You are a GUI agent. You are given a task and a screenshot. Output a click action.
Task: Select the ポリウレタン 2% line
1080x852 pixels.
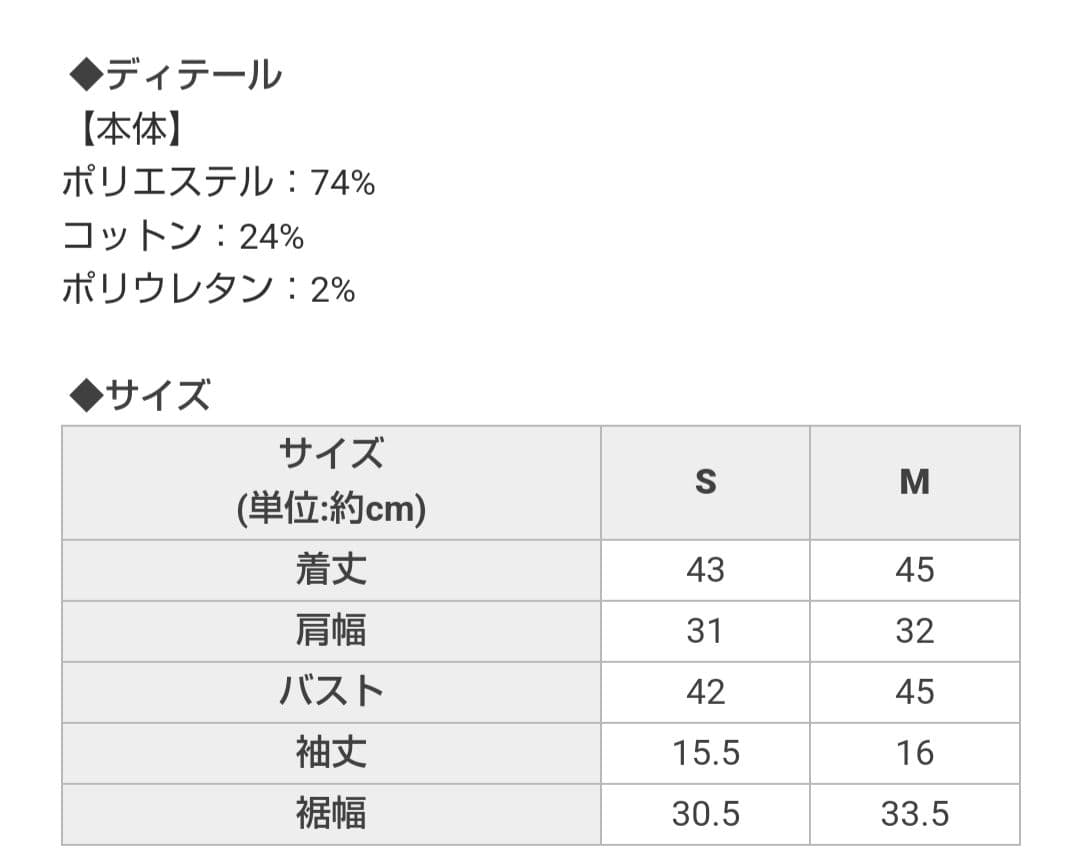[x=208, y=290]
